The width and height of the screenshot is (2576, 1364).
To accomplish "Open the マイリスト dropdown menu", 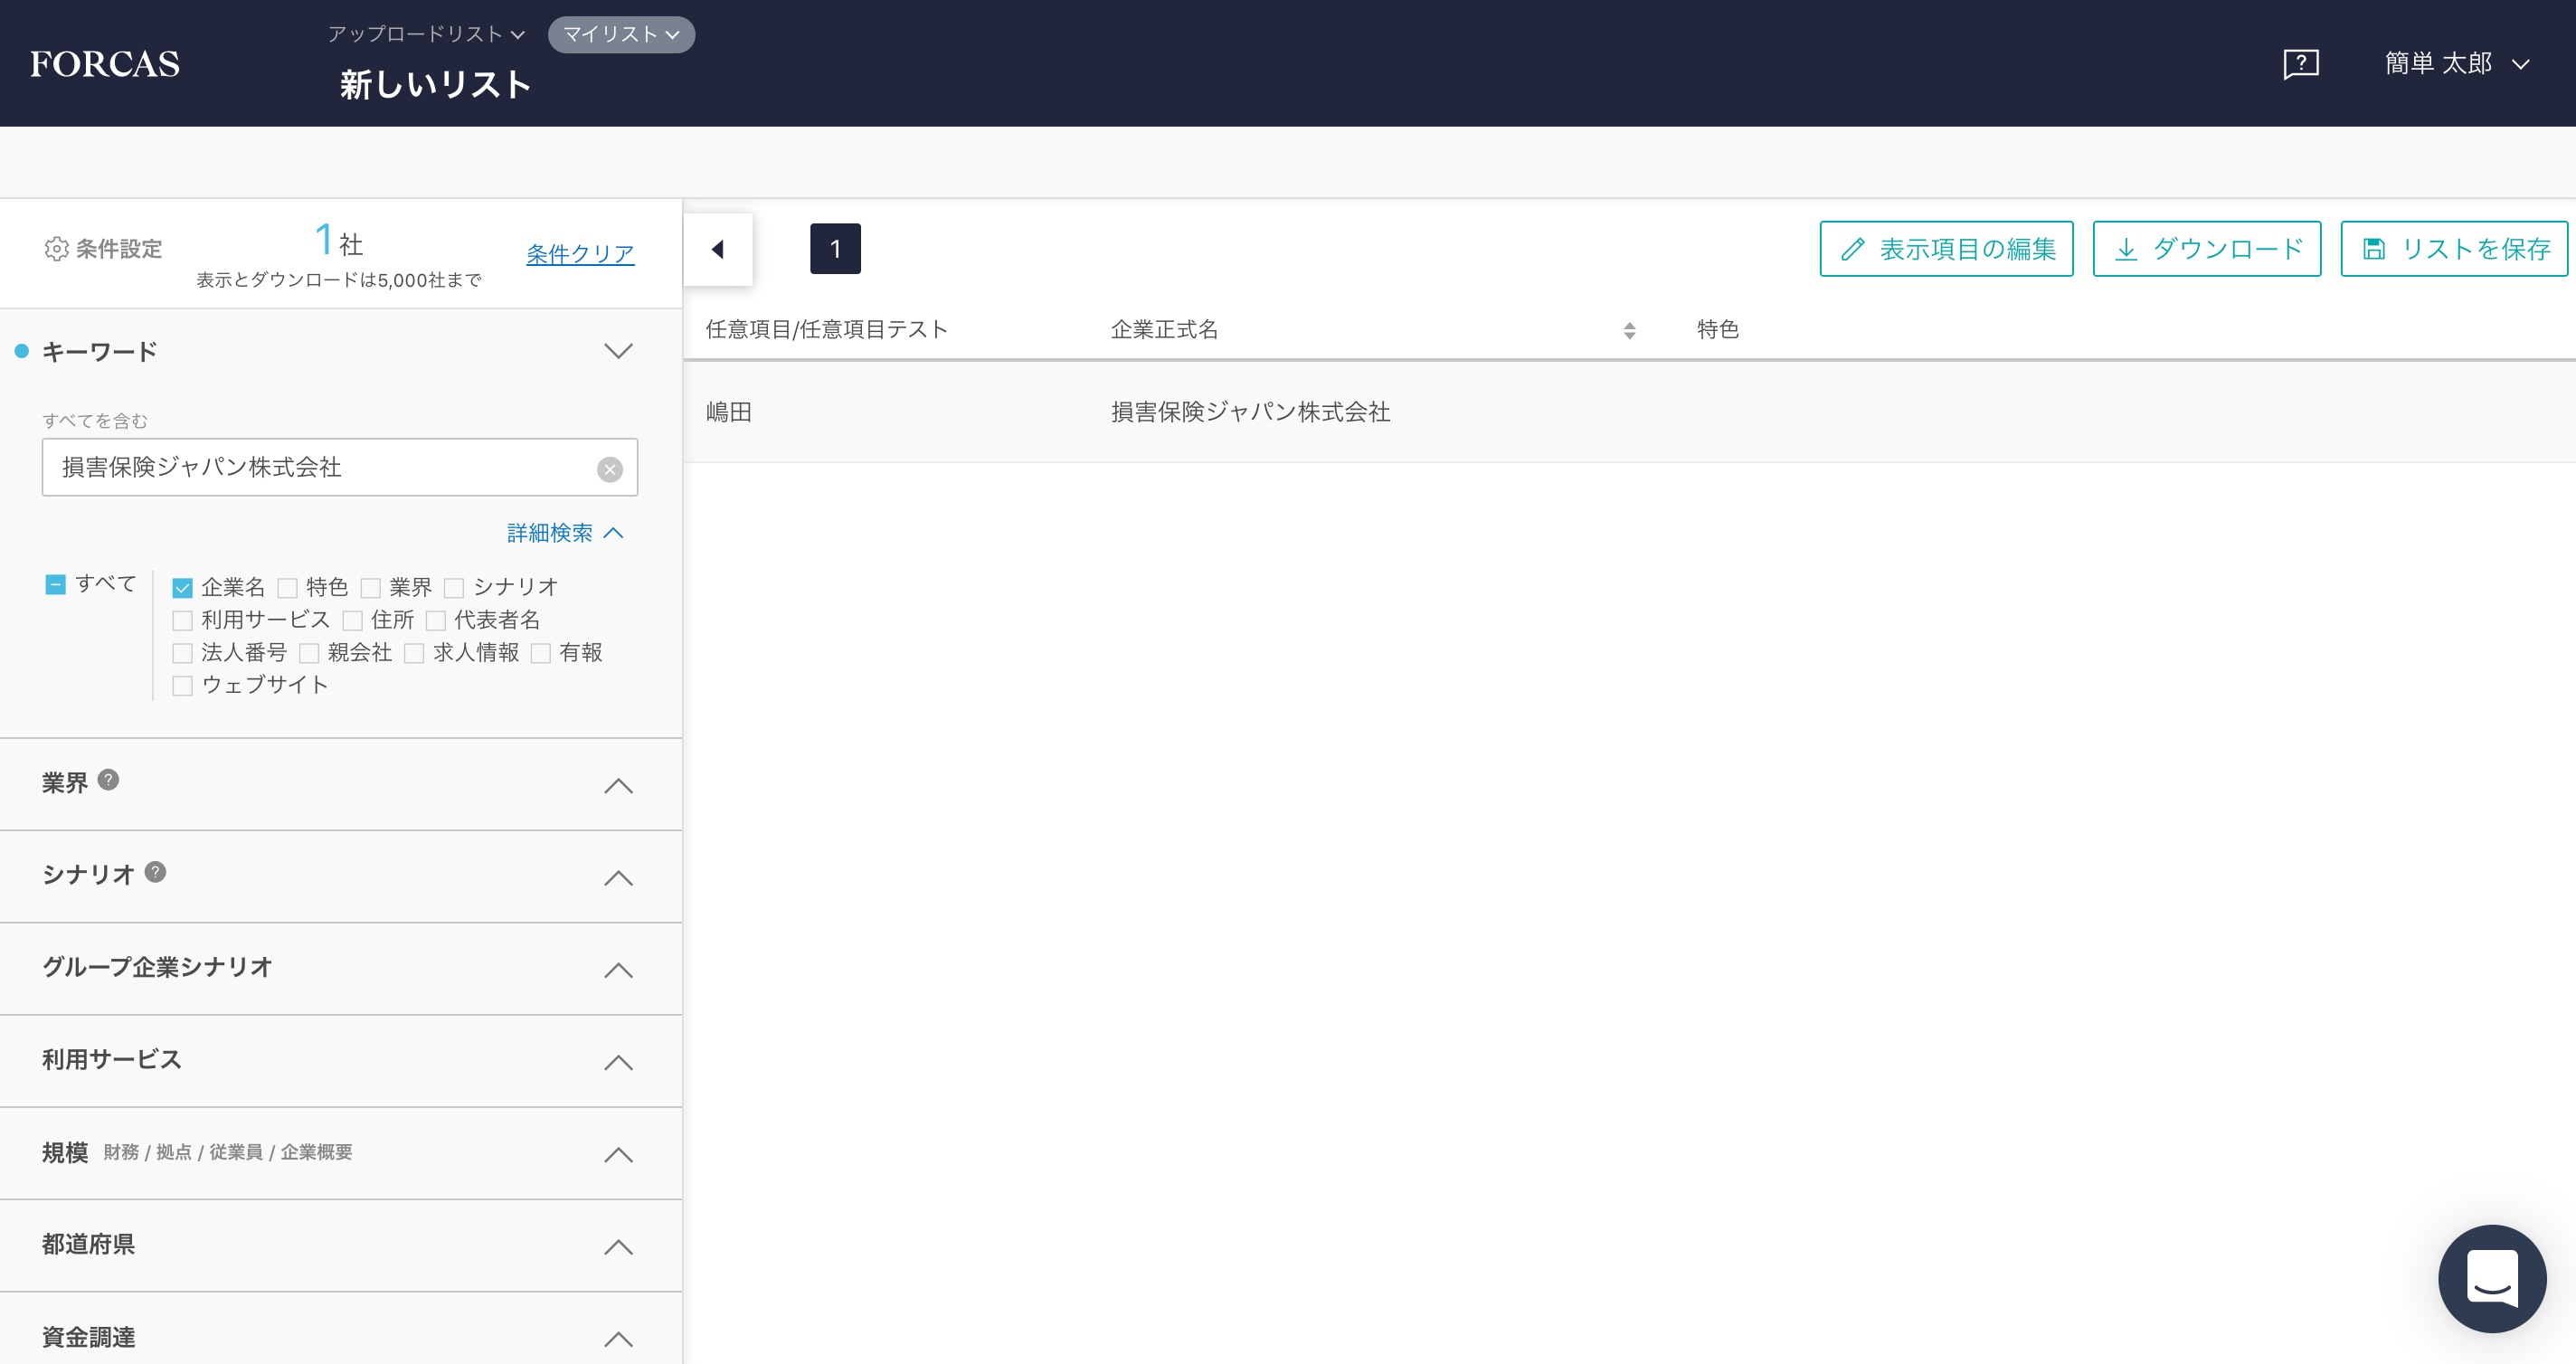I will [621, 34].
